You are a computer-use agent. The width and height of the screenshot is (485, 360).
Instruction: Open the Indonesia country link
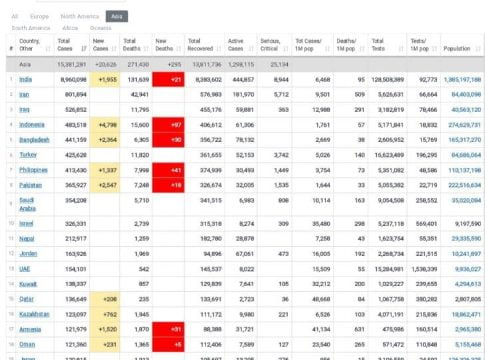[x=32, y=125]
